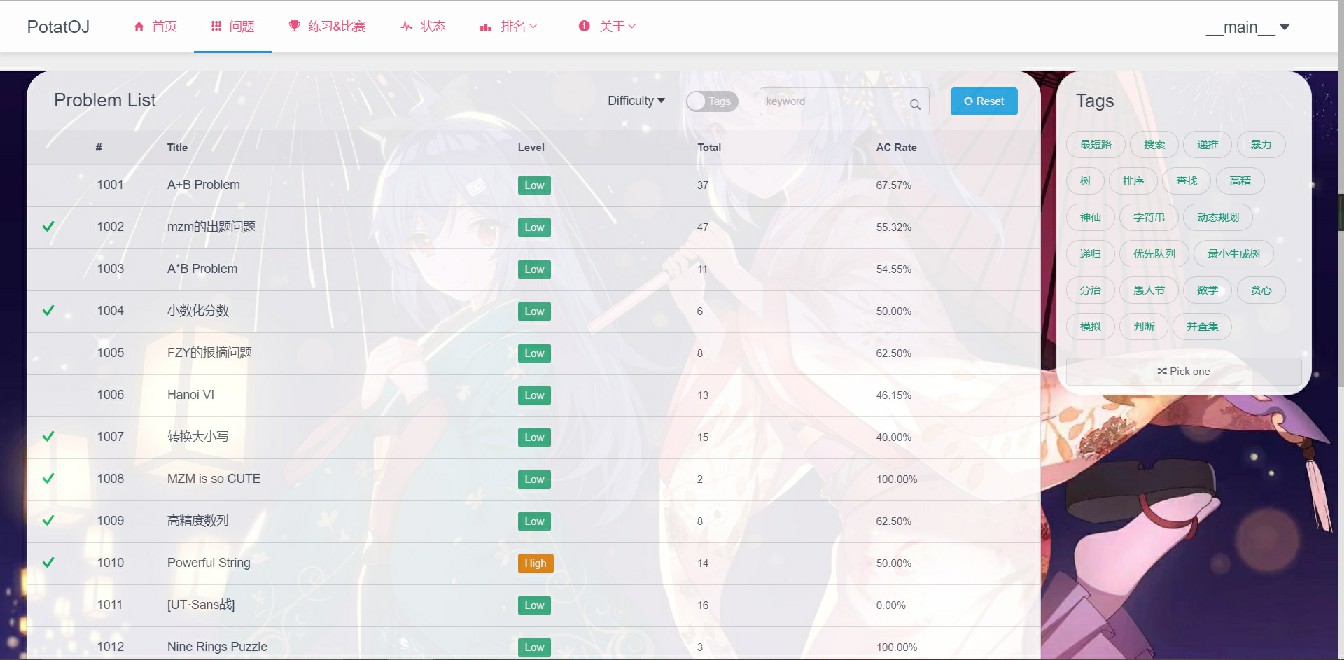1344x660 pixels.
Task: Select the 动态规划 tag
Action: 1218,217
